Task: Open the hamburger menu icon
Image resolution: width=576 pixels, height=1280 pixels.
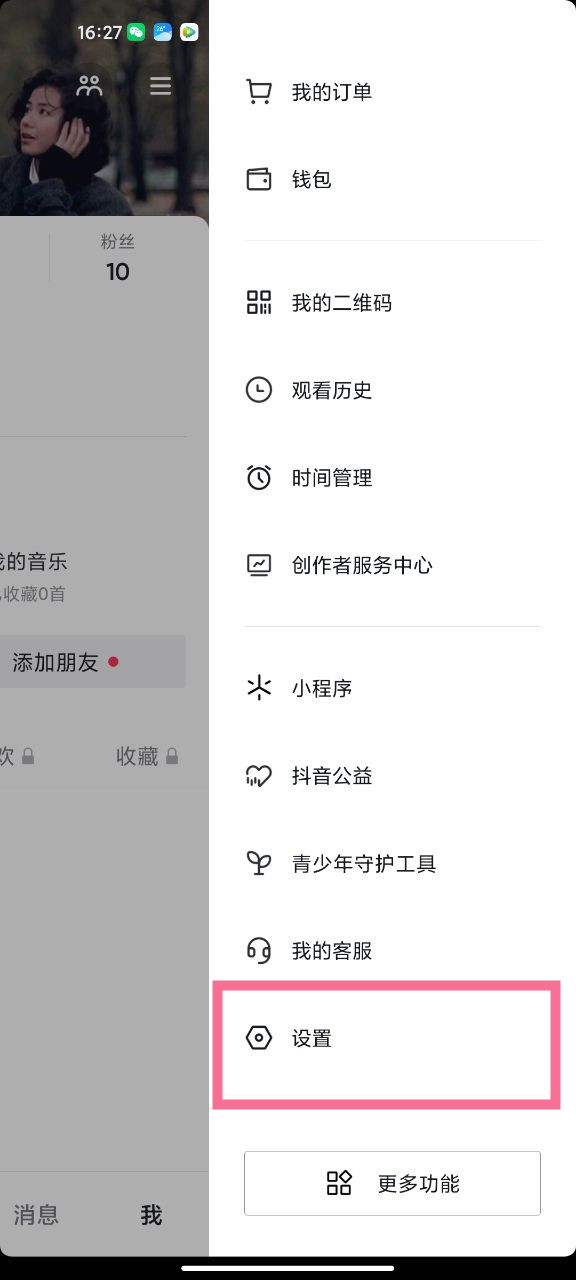Action: tap(160, 86)
